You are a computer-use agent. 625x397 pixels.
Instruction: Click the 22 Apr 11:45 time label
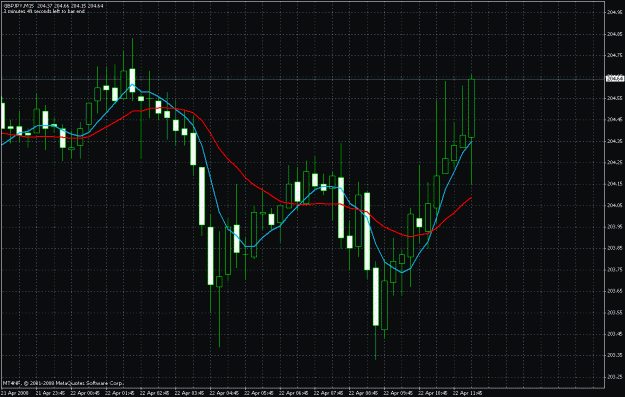(468, 393)
